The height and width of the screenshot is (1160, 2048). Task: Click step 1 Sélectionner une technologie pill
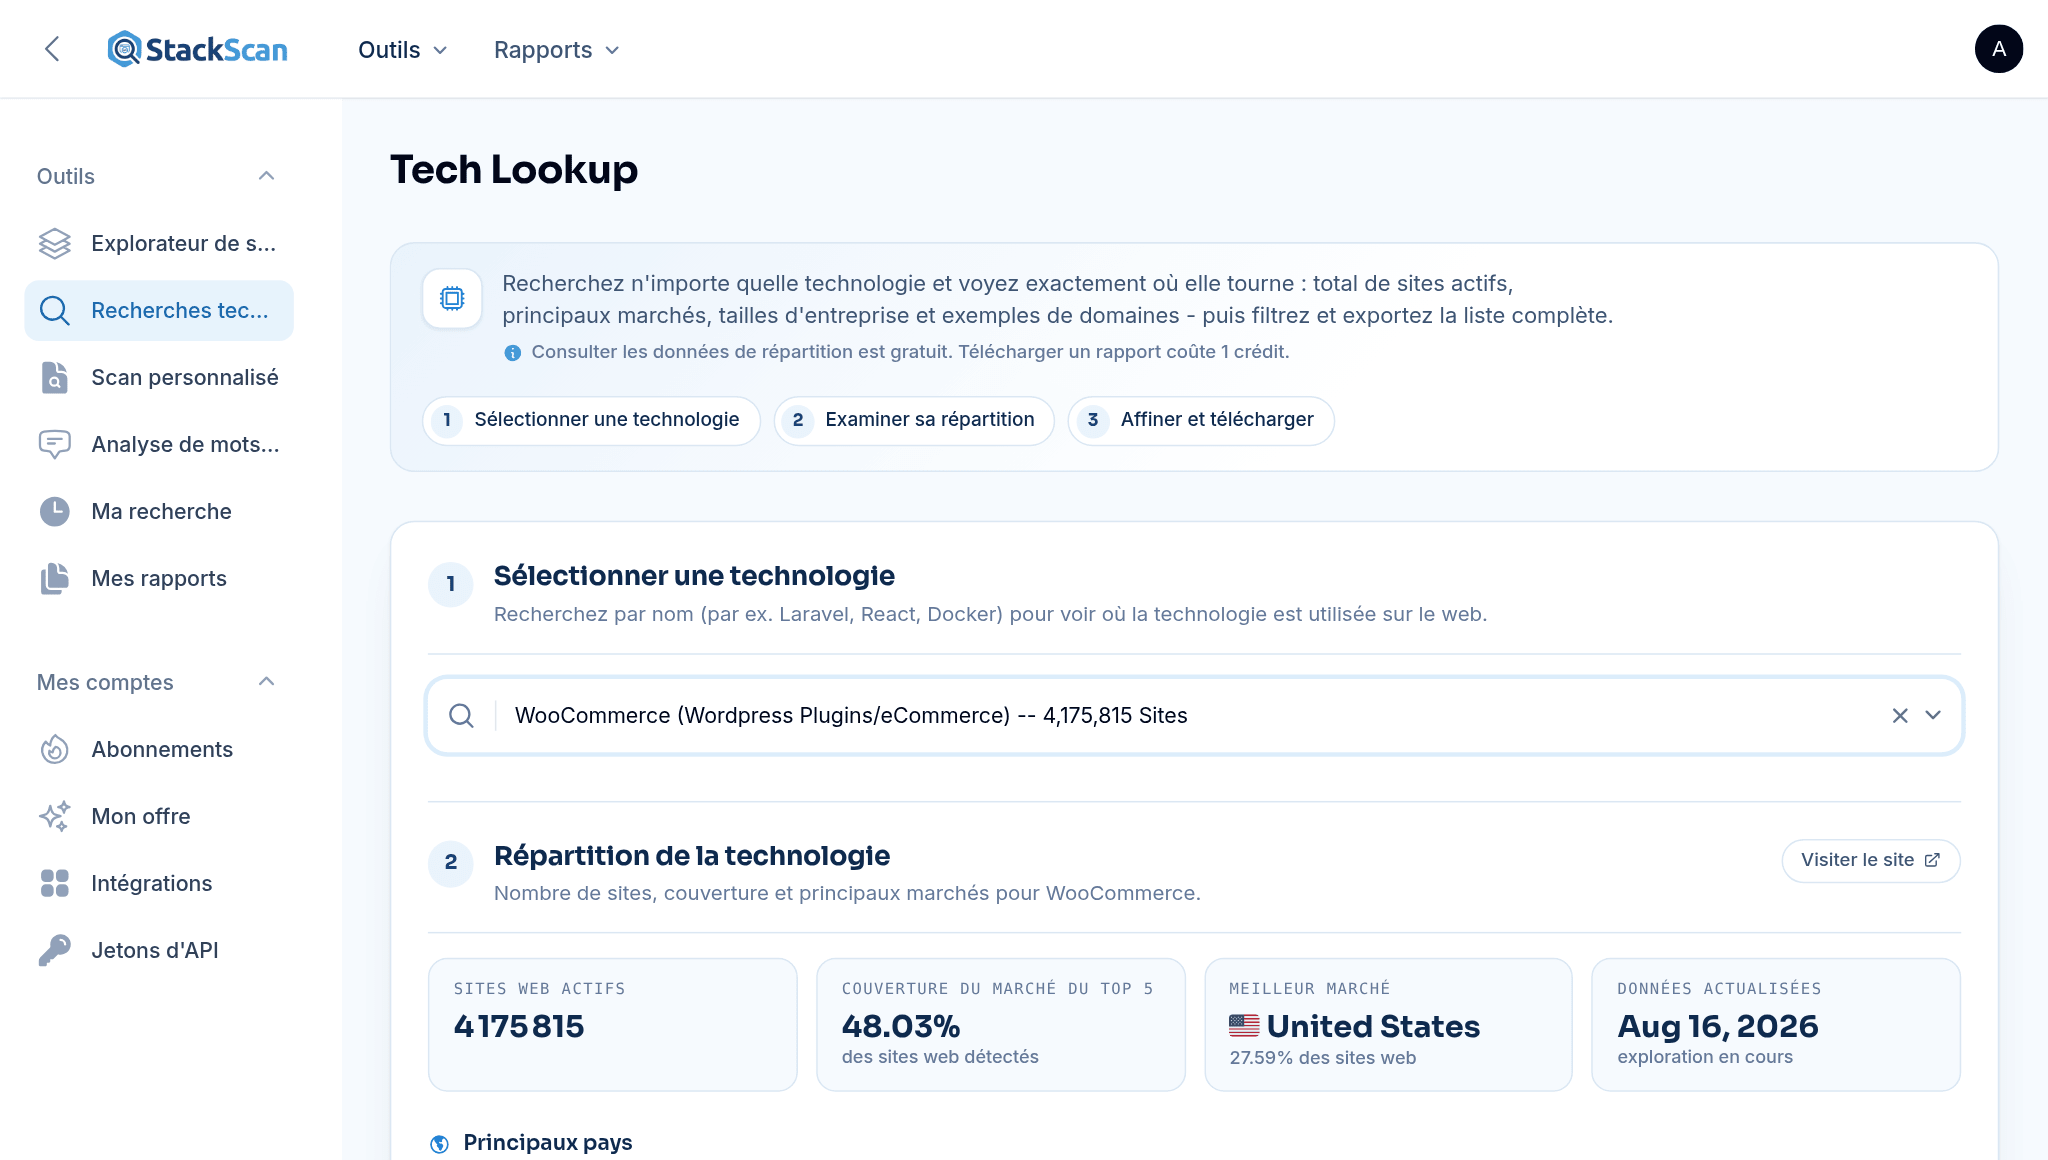pos(591,420)
